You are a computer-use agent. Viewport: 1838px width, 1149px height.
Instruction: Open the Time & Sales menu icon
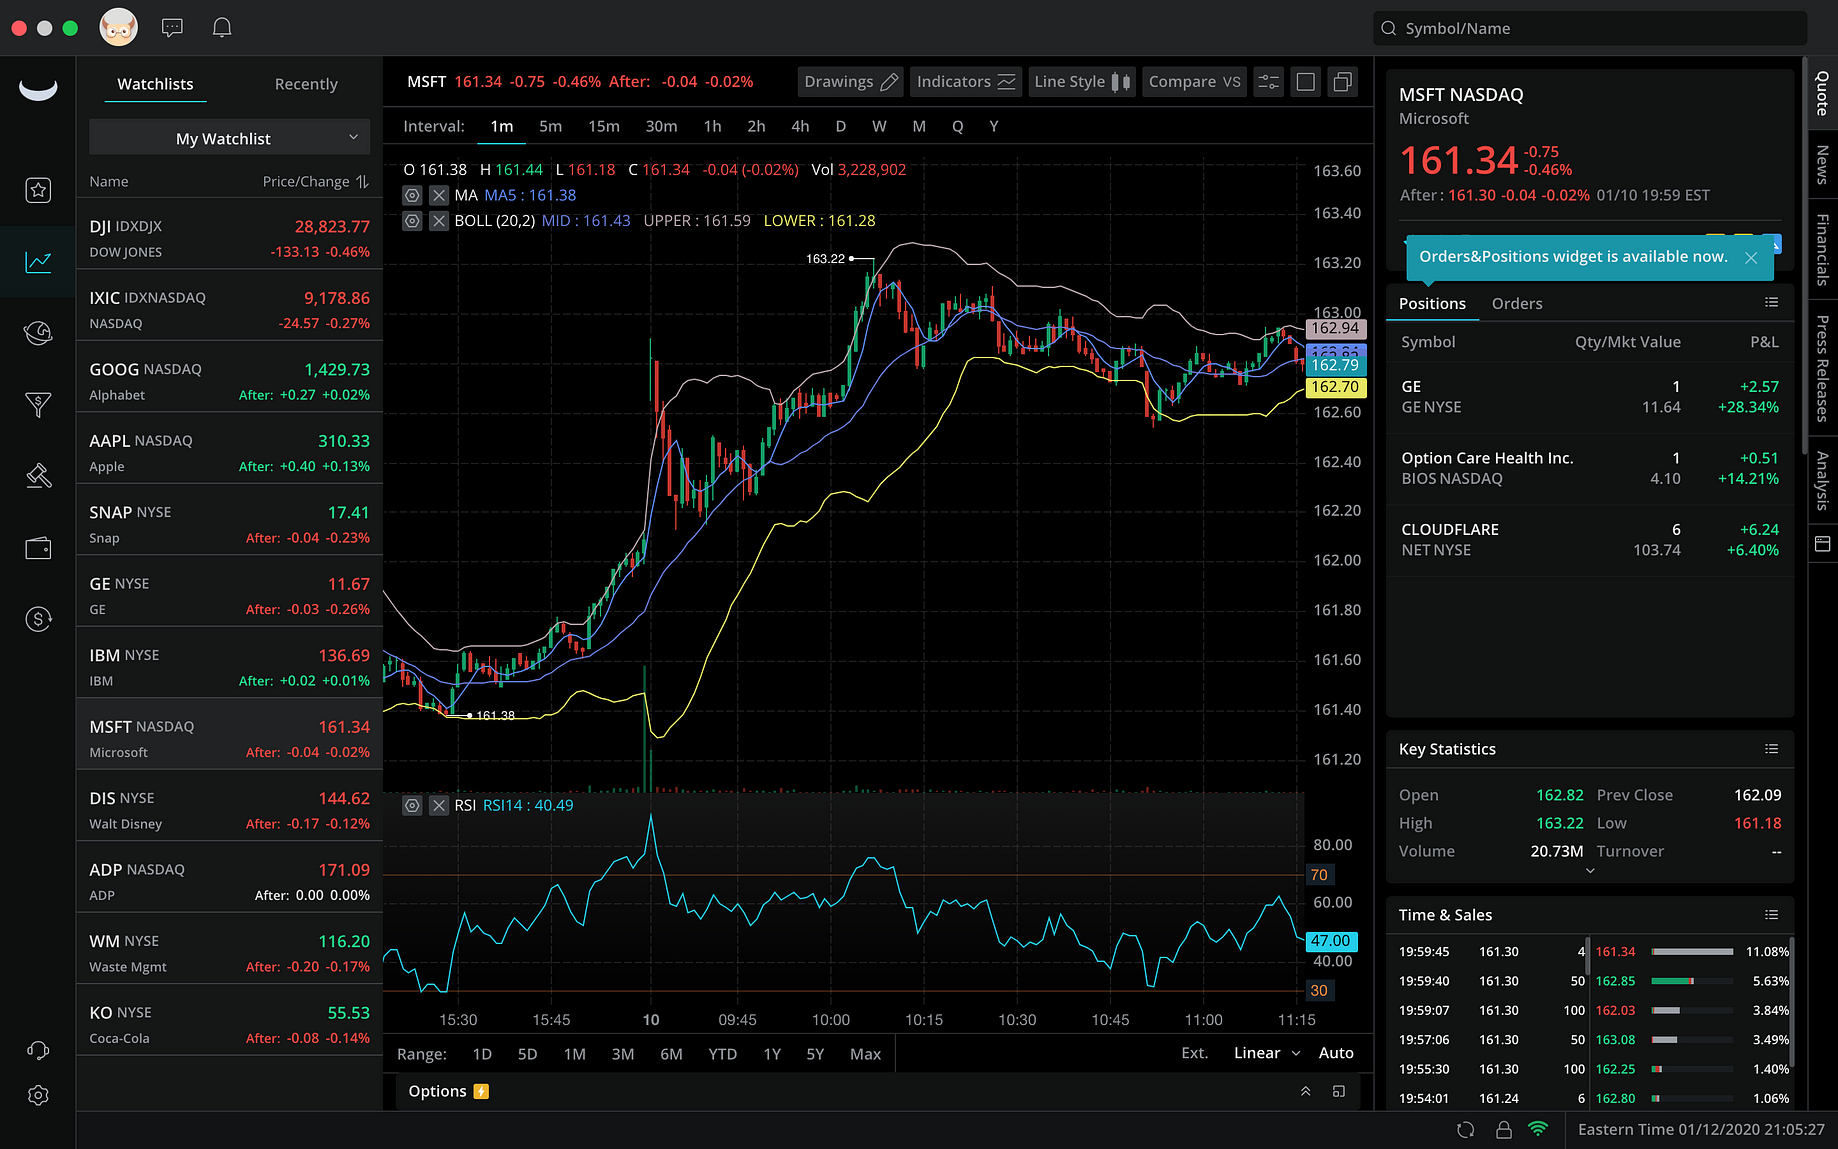tap(1771, 915)
